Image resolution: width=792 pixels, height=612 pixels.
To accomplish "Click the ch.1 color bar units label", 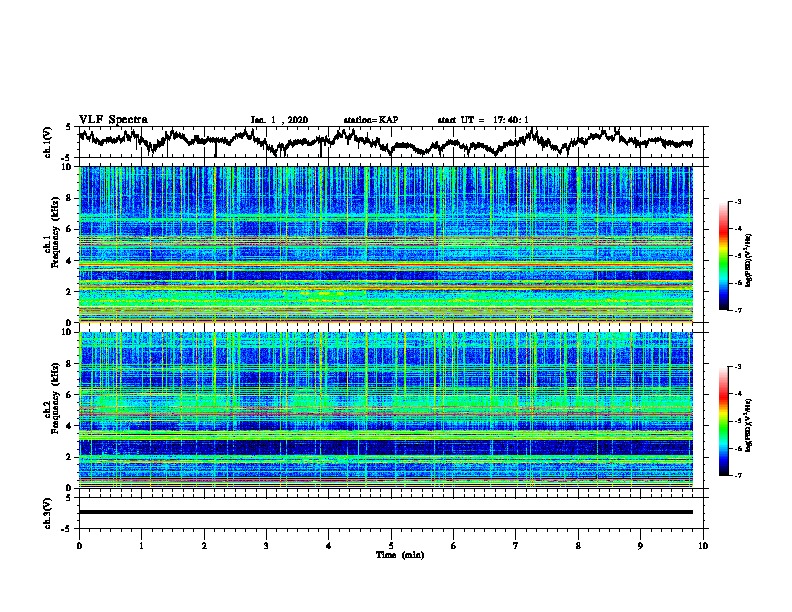I will click(x=749, y=260).
